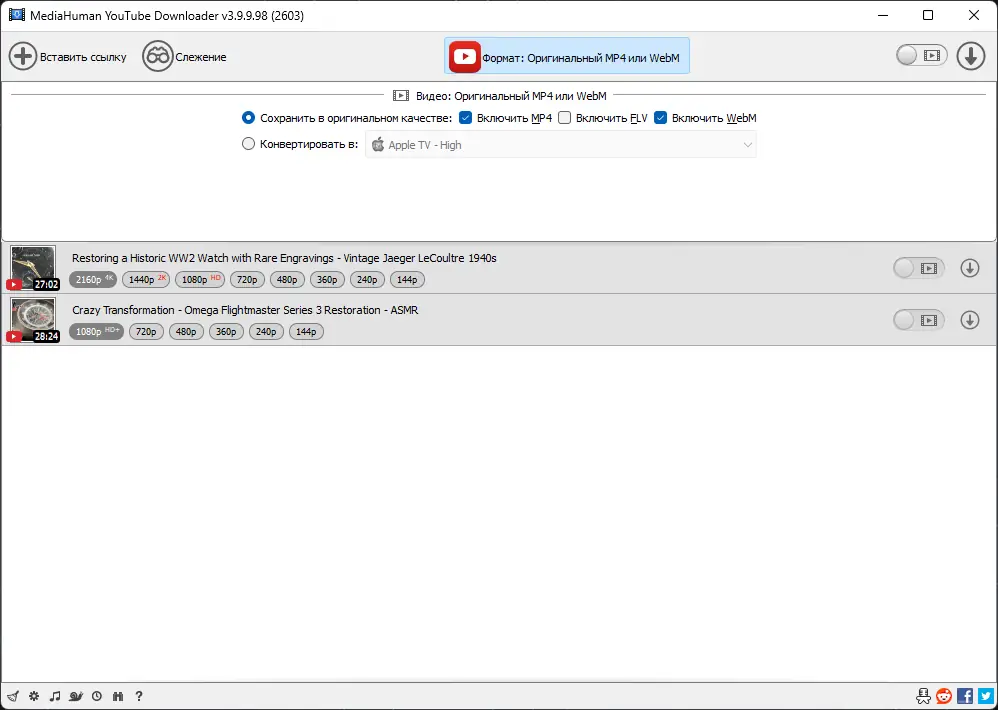Uncheck the Включить MP4 checkbox

[465, 118]
